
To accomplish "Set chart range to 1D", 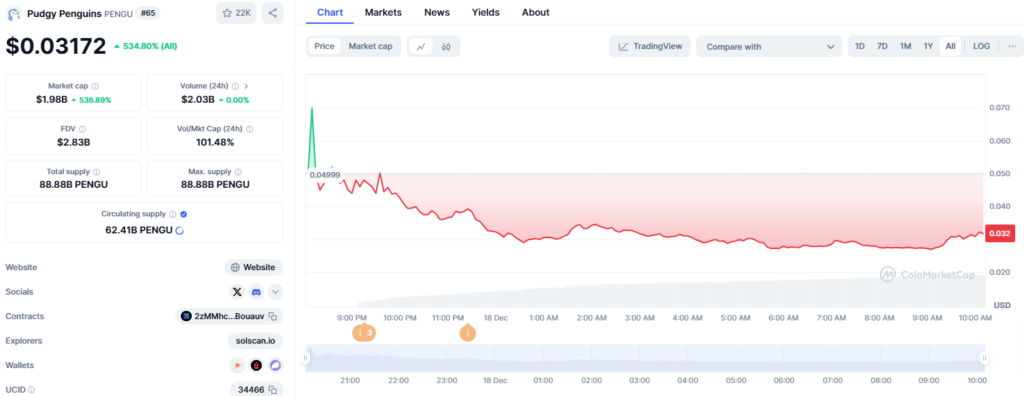I will [x=860, y=46].
